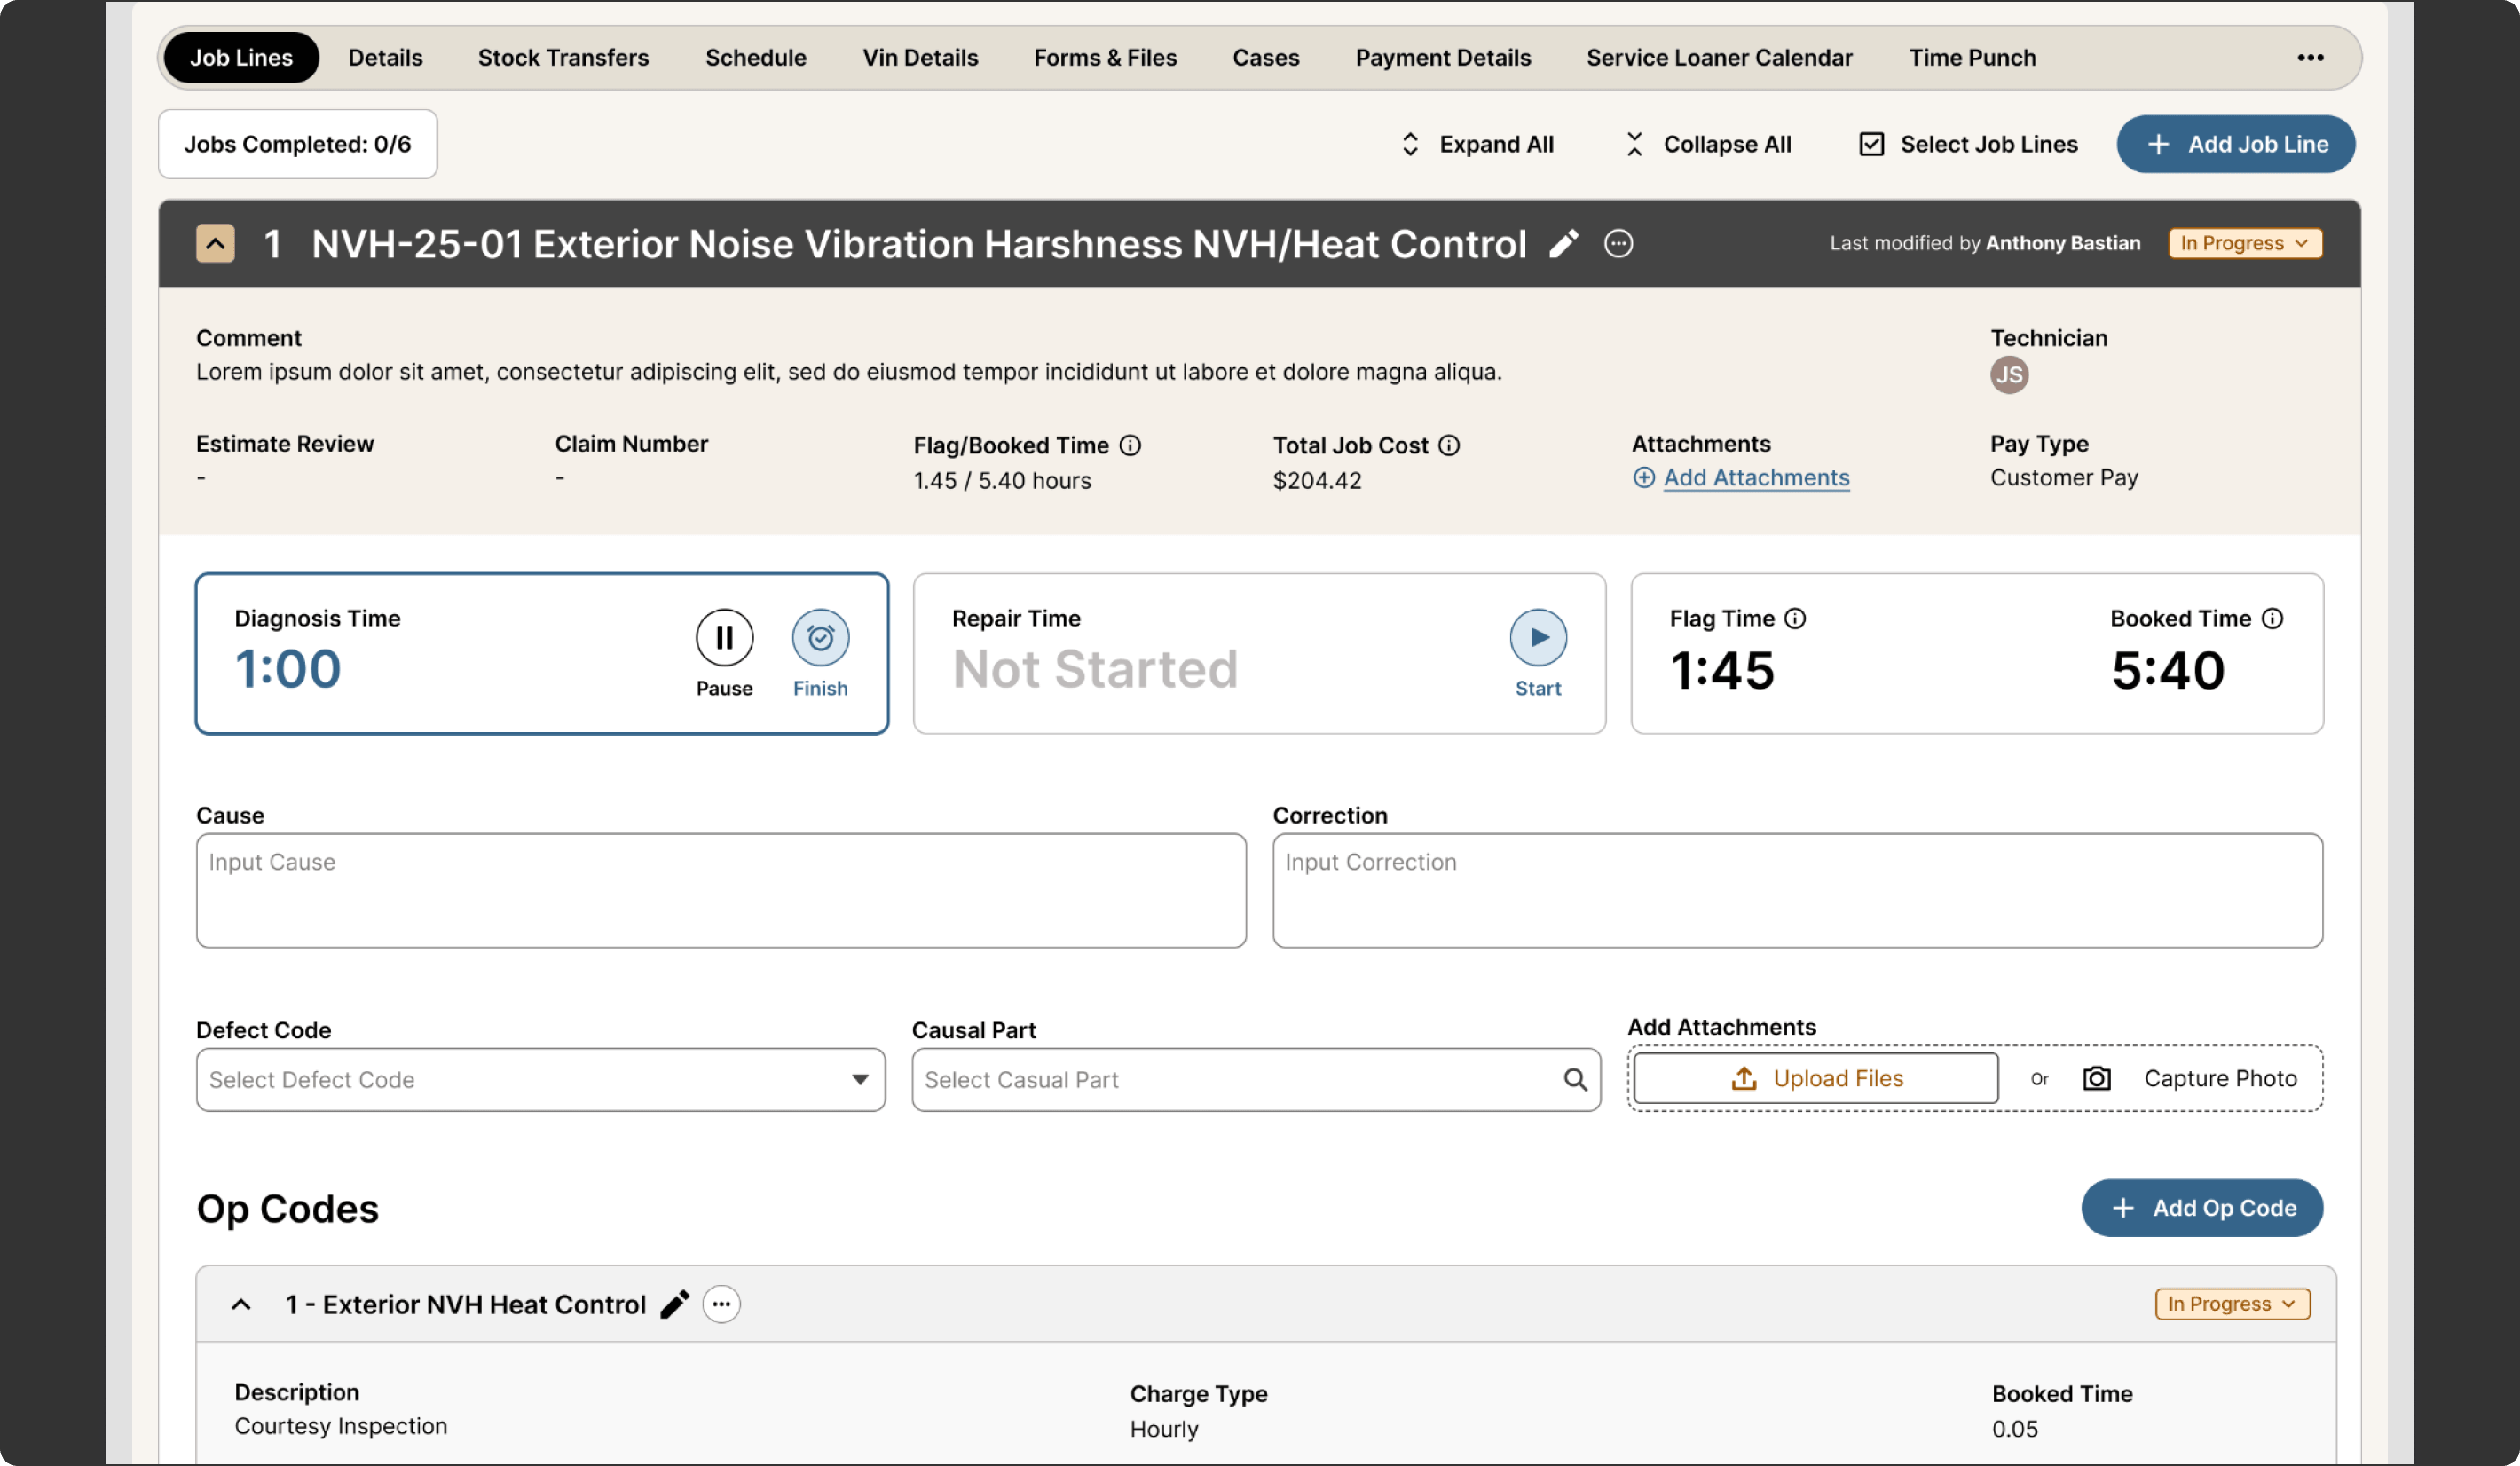Pause the Diagnosis Time timer

724,637
